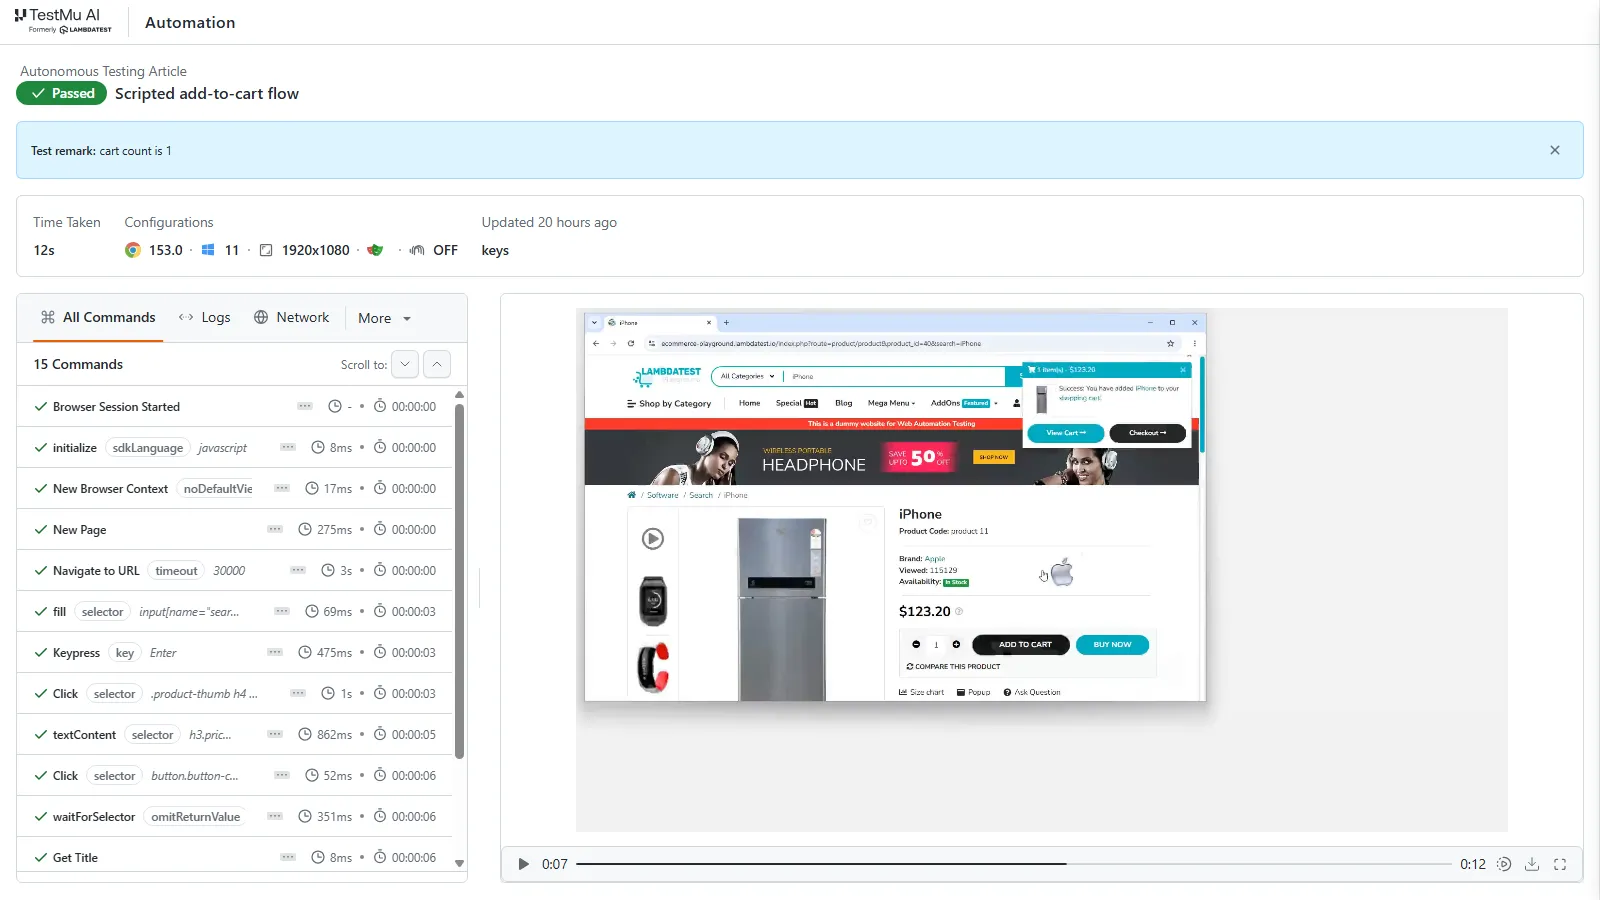1600x900 pixels.
Task: Switch to the Network tab
Action: tap(291, 317)
